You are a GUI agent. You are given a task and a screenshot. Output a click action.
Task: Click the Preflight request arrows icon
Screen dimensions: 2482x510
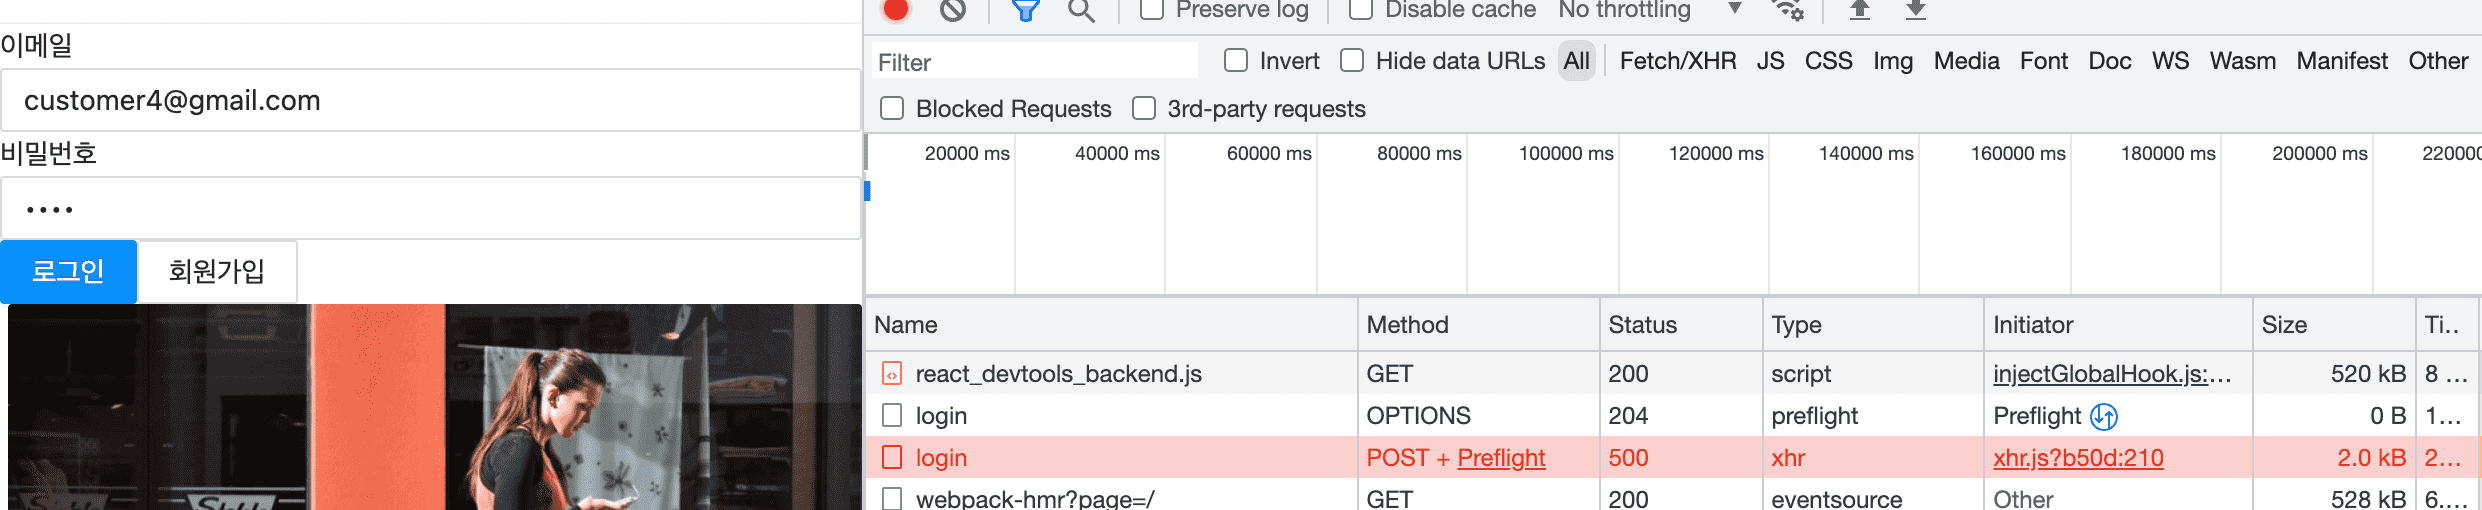(x=2104, y=416)
